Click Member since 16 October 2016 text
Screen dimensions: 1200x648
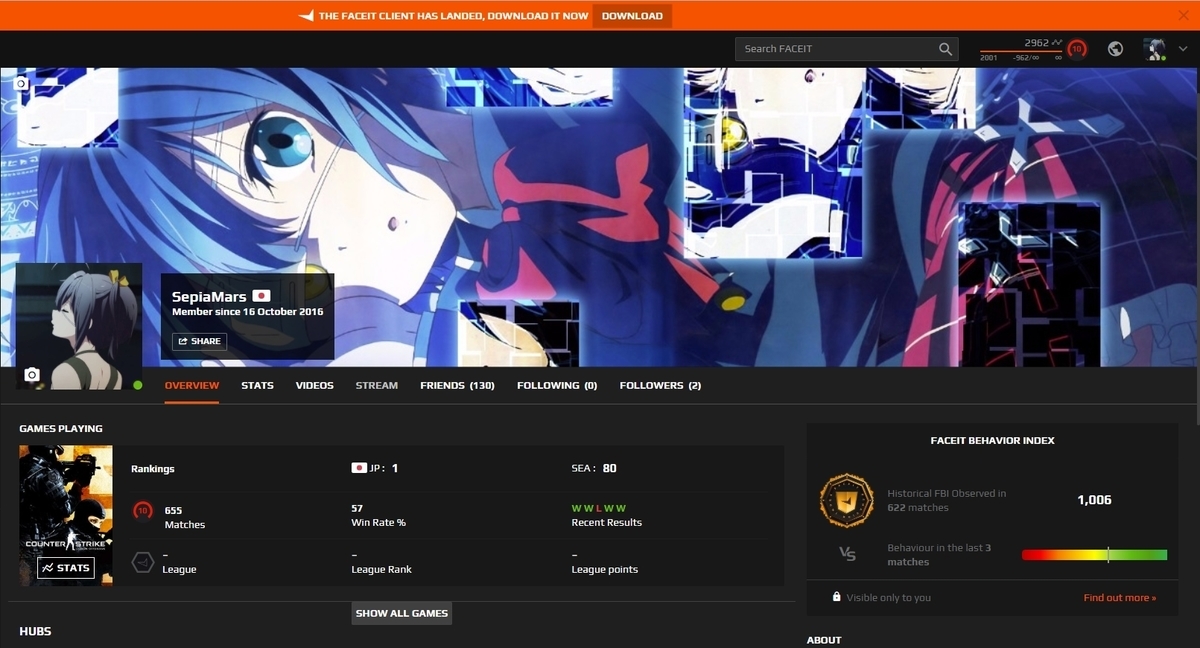coord(247,312)
